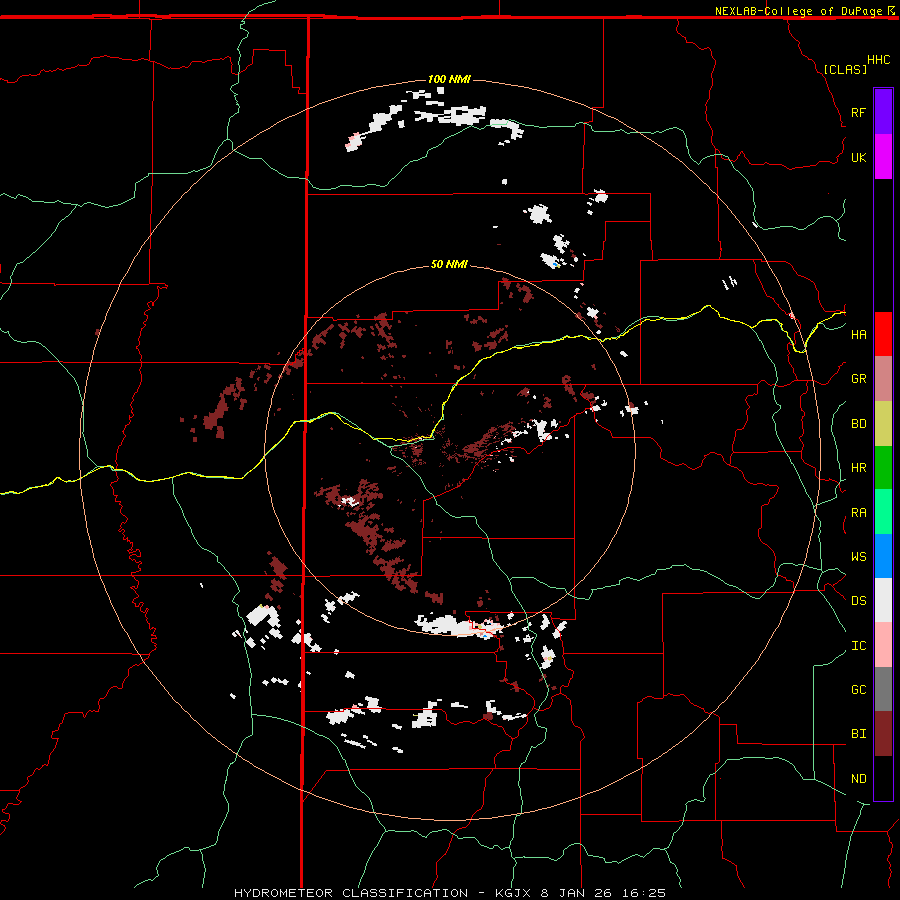The width and height of the screenshot is (900, 900).
Task: Click the ND legend label
Action: 858,779
